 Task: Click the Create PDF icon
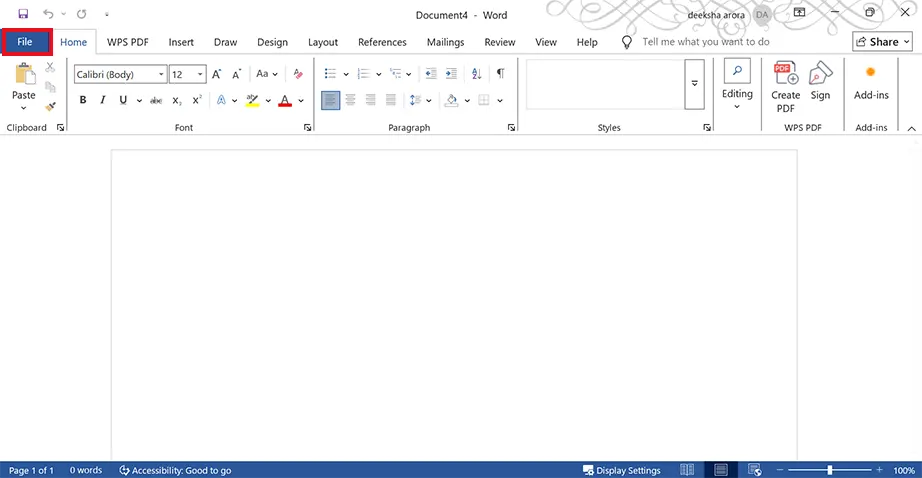pos(786,87)
